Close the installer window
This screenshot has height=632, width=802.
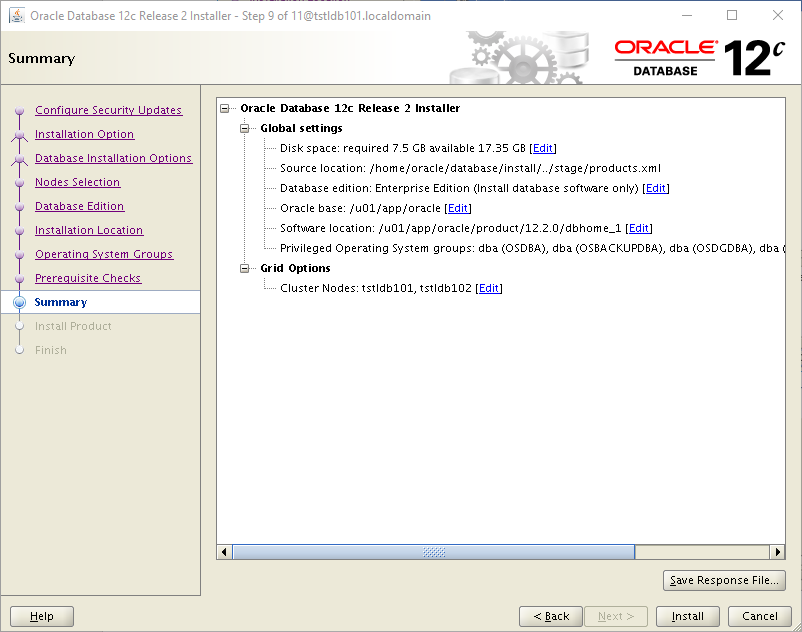(x=777, y=15)
